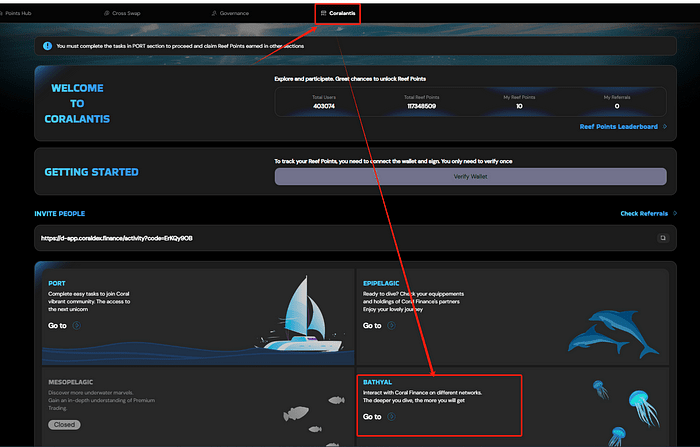The width and height of the screenshot is (700, 447).
Task: Click the Cross Swap tab icon
Action: click(x=107, y=13)
